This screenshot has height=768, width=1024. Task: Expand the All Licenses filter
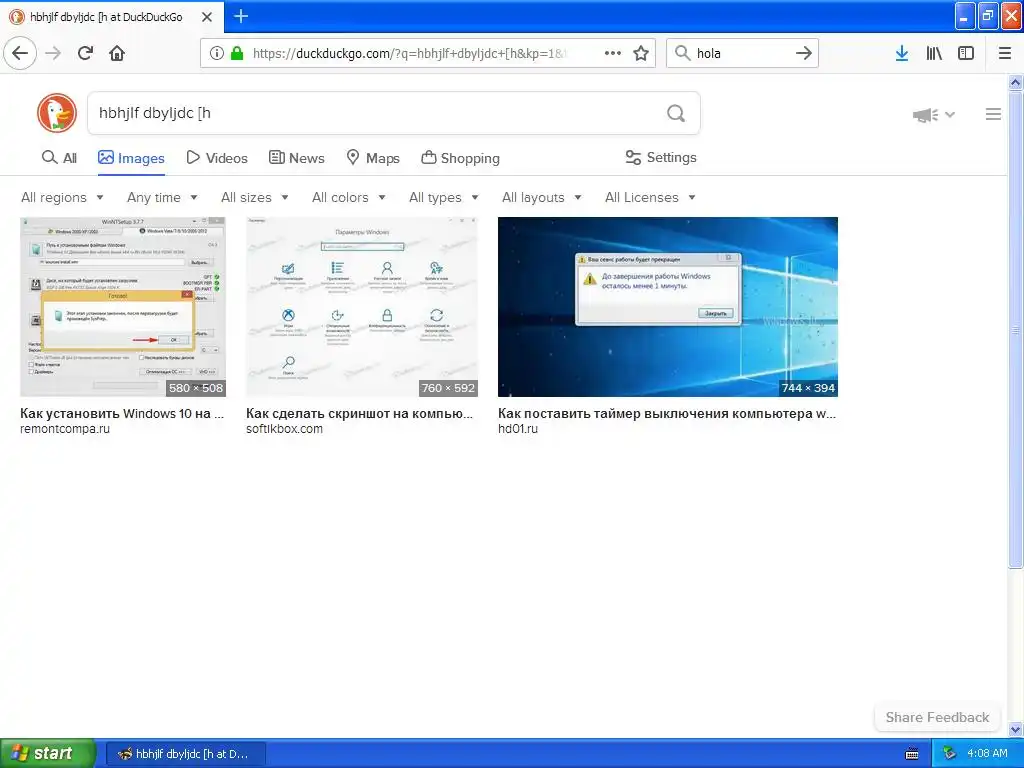pos(650,197)
